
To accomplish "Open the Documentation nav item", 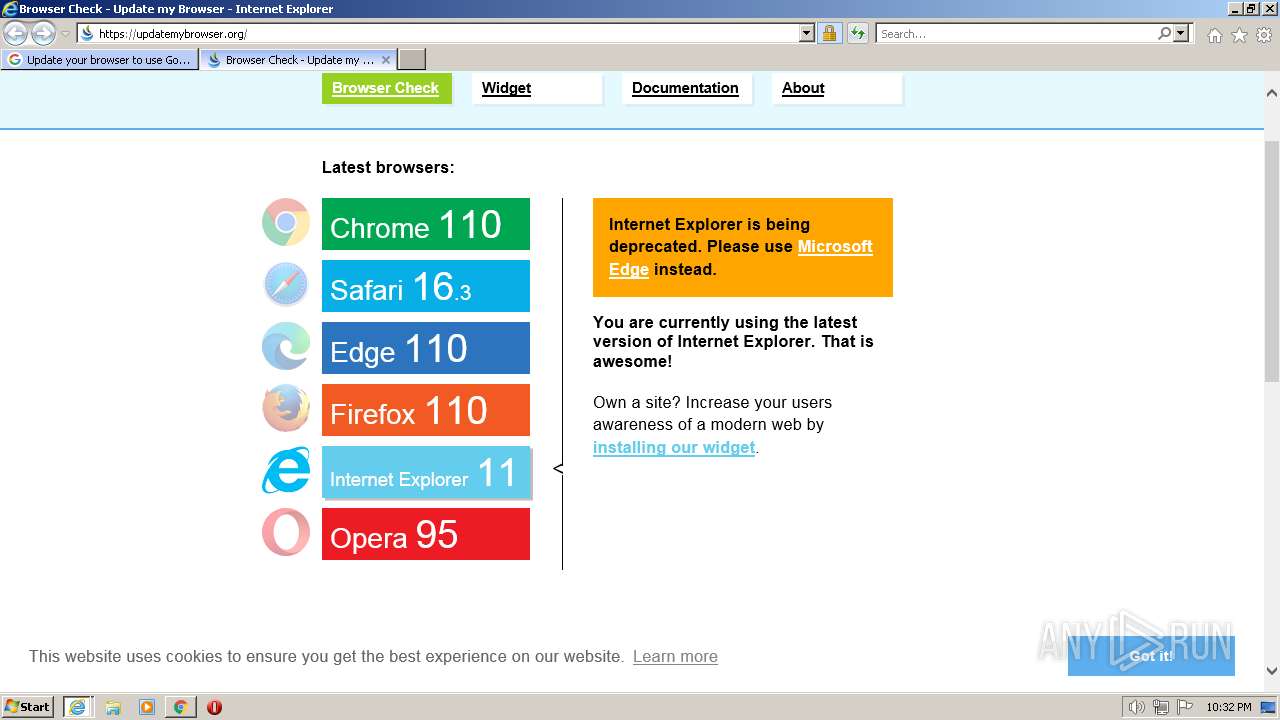I will 686,88.
